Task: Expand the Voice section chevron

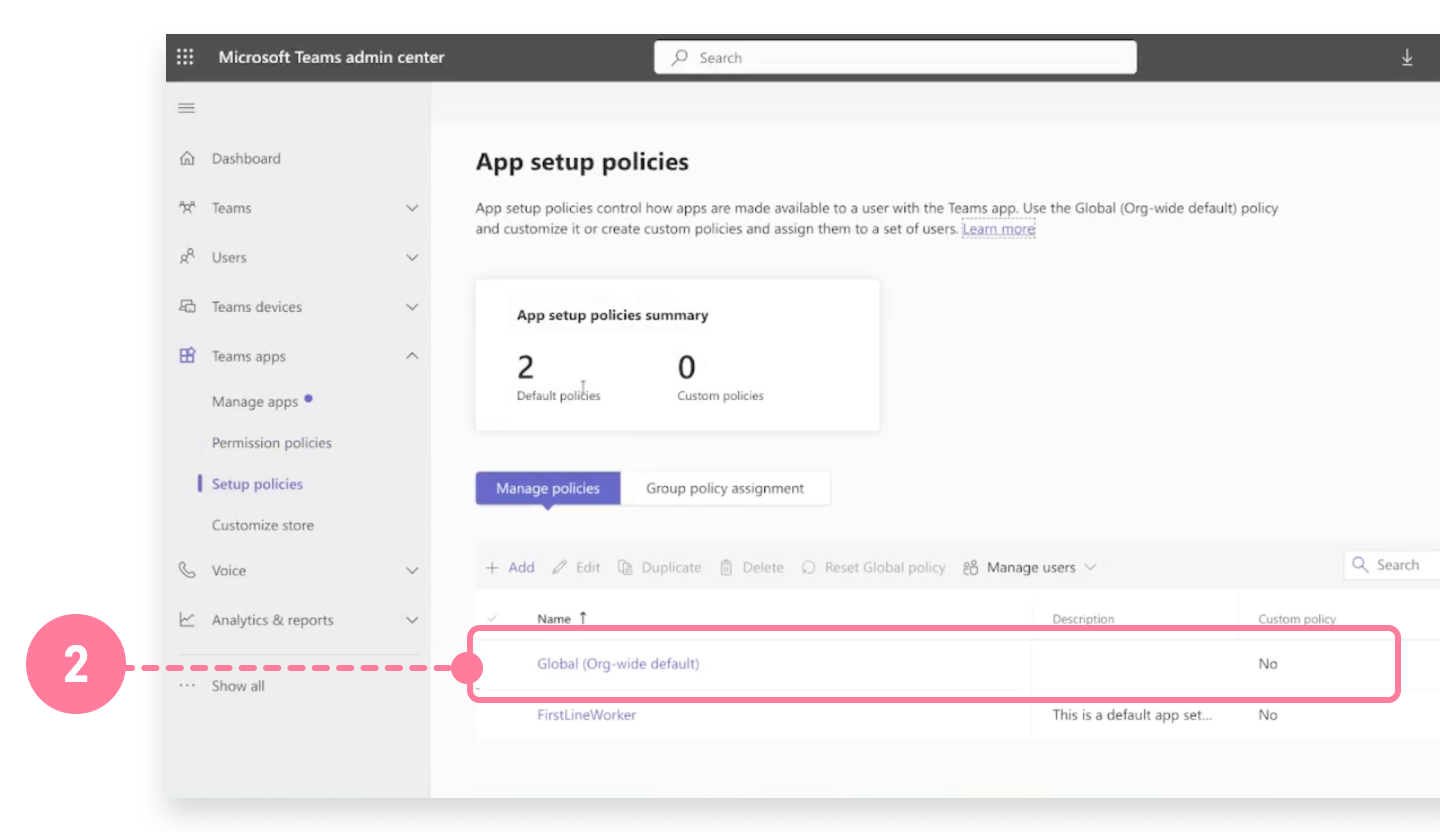Action: (x=412, y=570)
